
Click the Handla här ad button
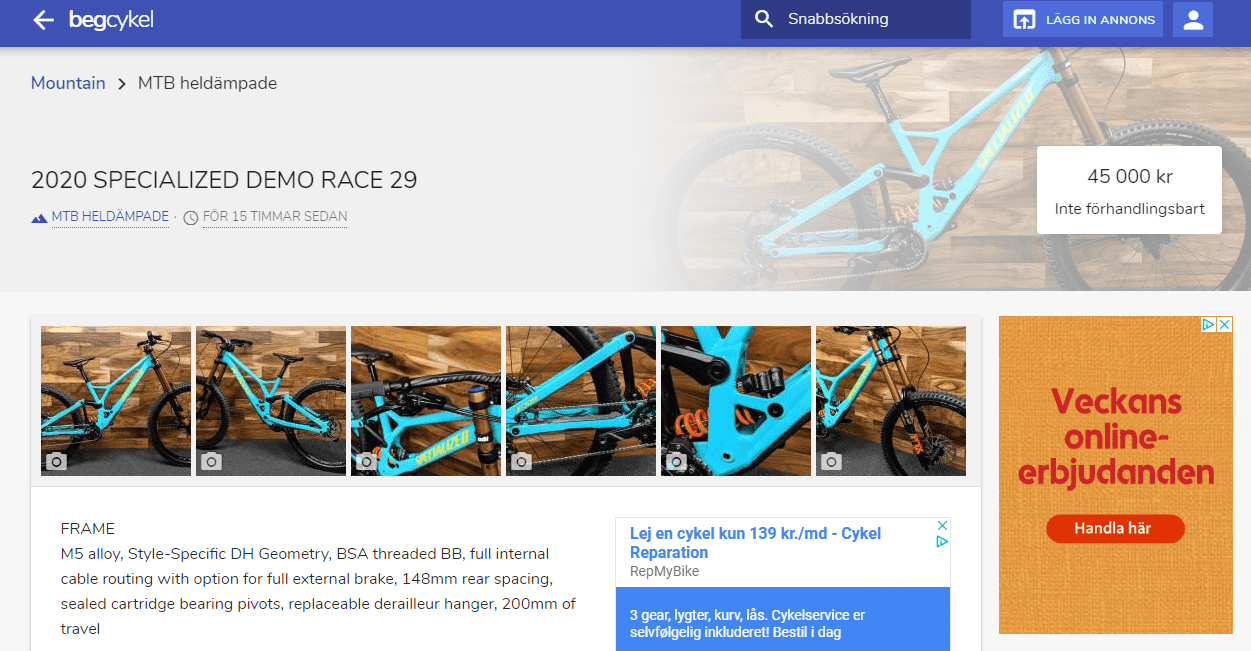click(1115, 528)
